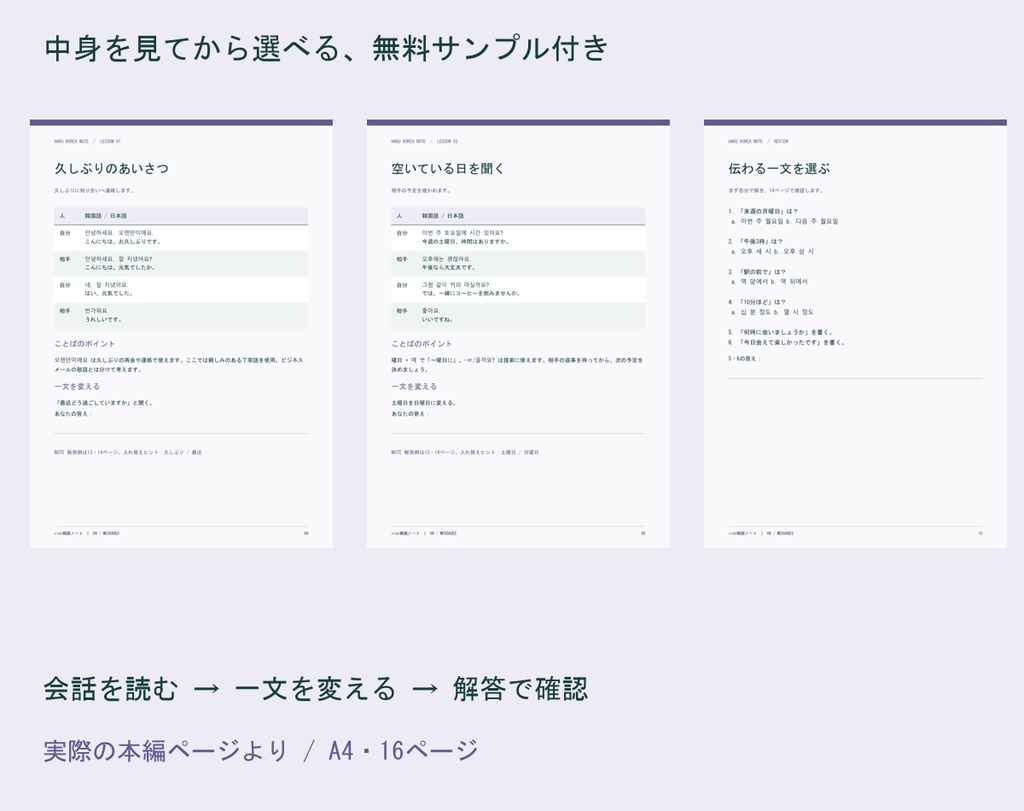Open the Lesson 02 sample page thumbnail

(518, 334)
